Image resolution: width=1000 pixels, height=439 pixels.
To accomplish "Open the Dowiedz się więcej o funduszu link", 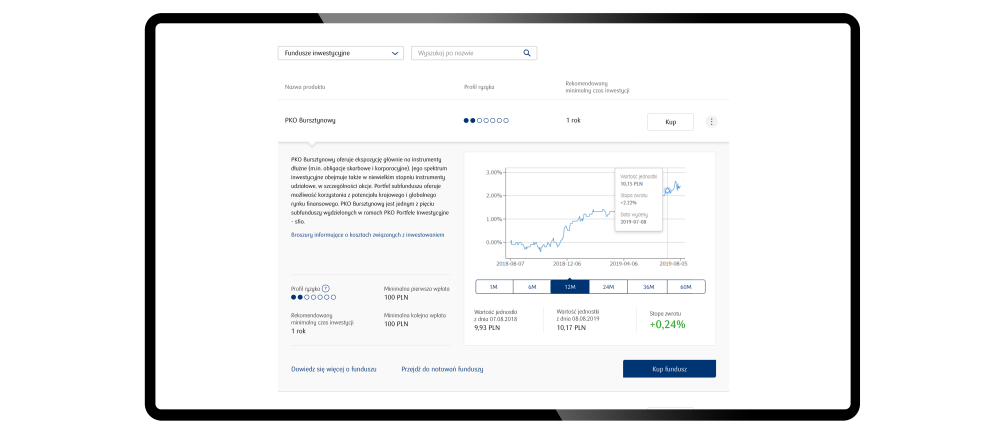I will tap(334, 369).
